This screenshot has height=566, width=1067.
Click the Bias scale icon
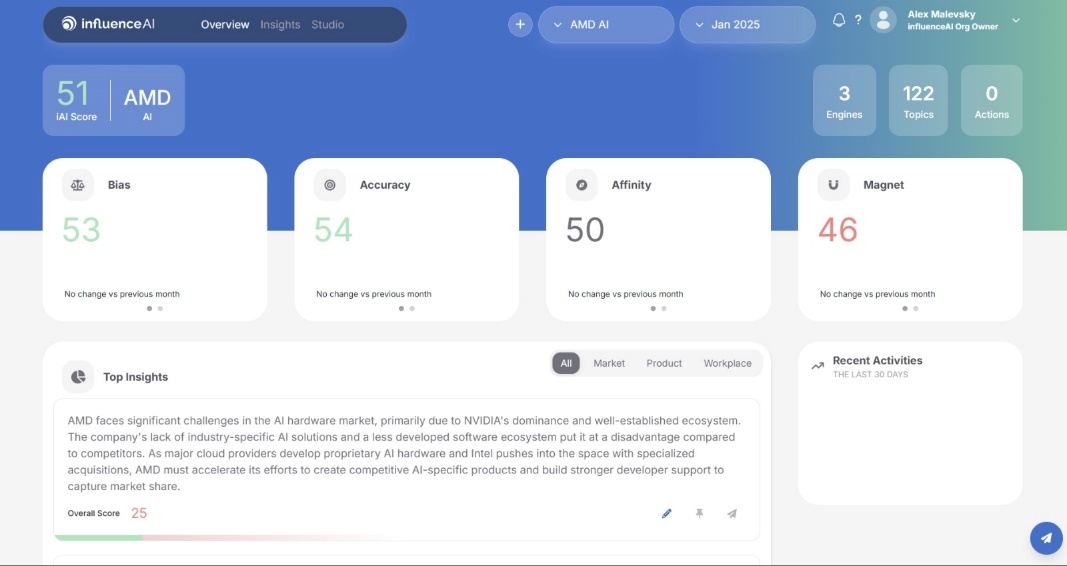pyautogui.click(x=78, y=185)
